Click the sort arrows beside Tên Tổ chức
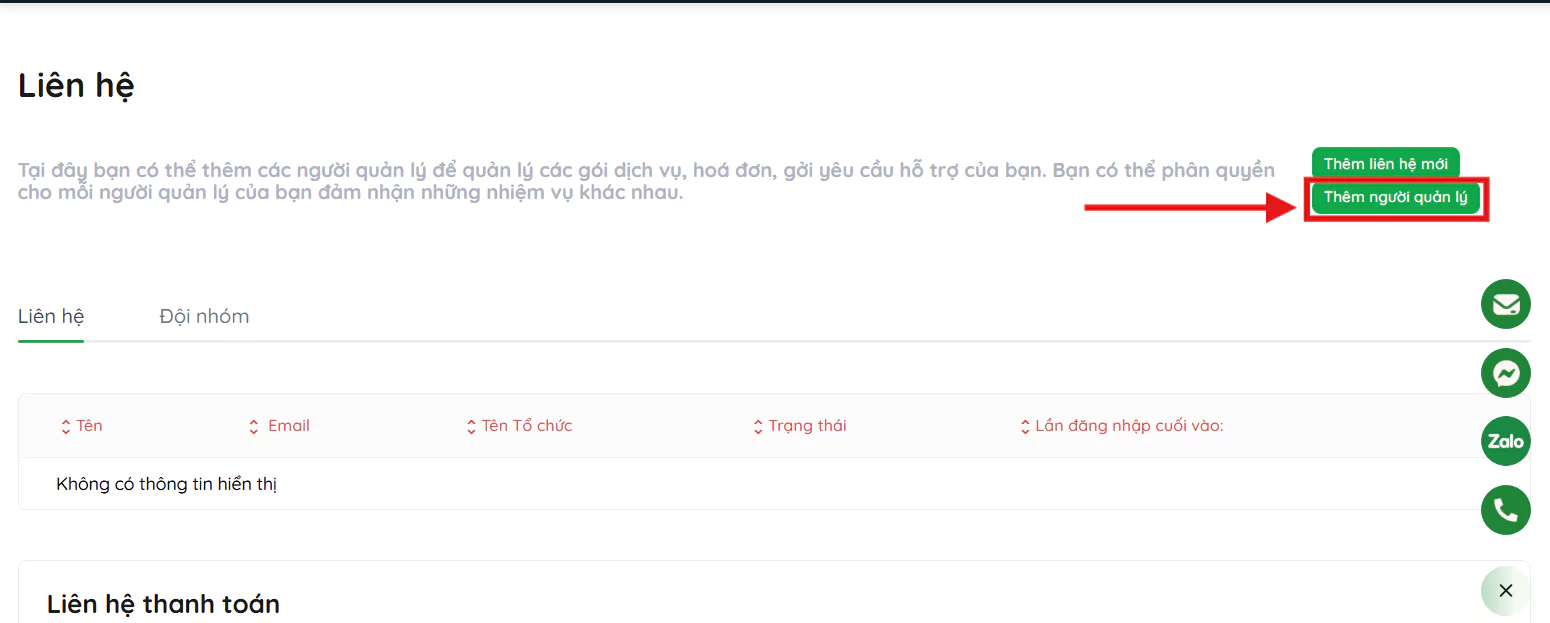Viewport: 1550px width, 623px height. (x=471, y=427)
